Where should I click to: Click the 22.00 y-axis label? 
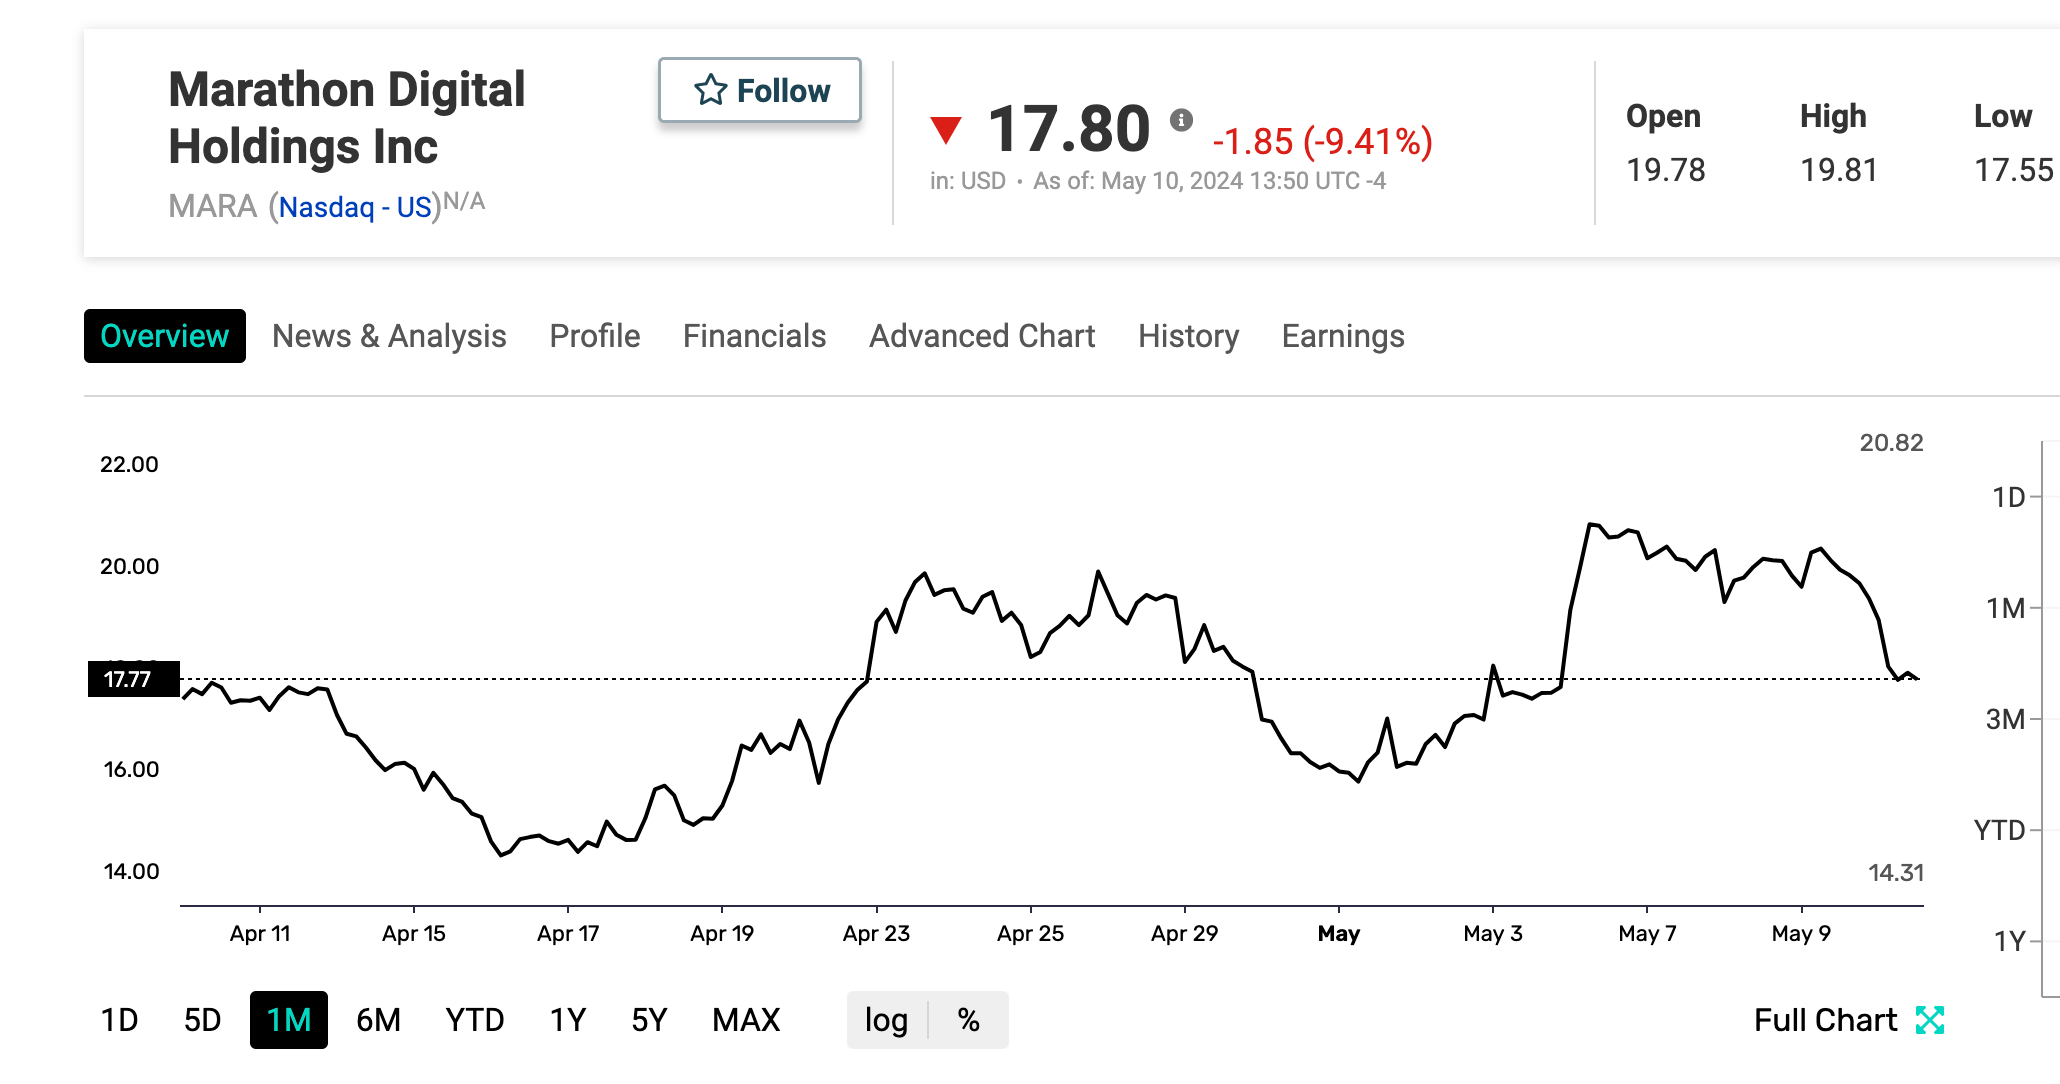tap(129, 464)
